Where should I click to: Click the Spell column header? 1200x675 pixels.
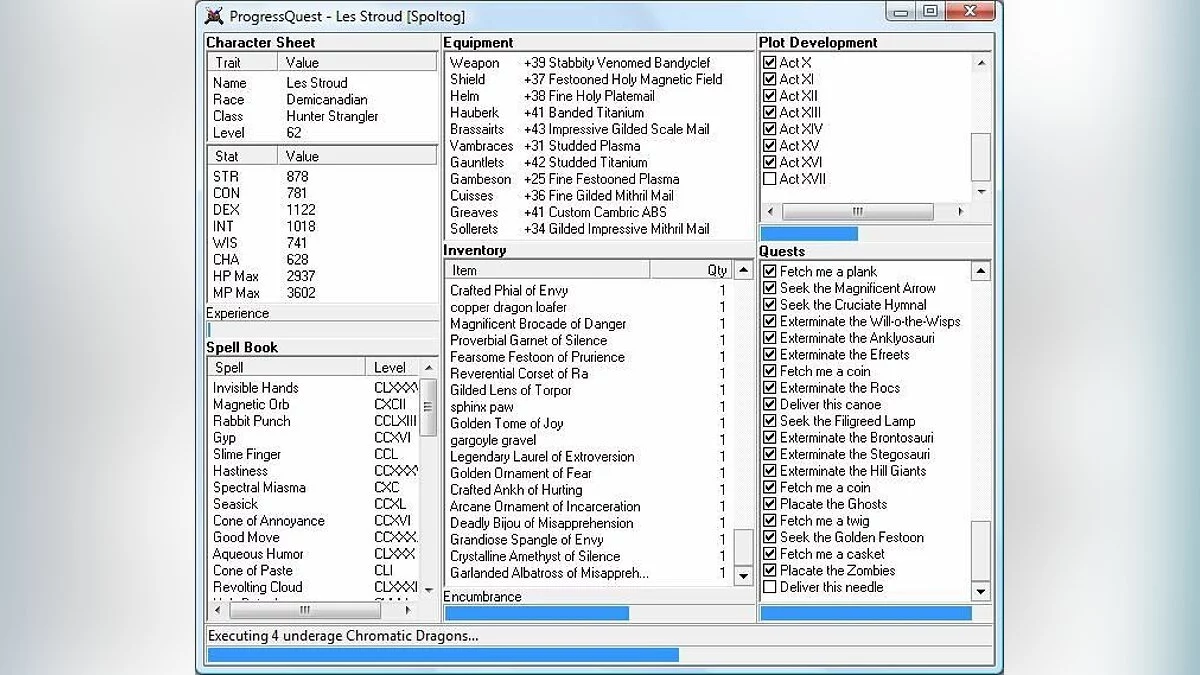coord(286,368)
